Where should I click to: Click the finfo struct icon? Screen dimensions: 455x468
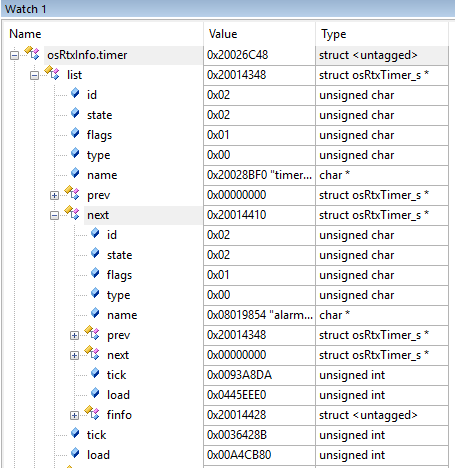[92, 413]
